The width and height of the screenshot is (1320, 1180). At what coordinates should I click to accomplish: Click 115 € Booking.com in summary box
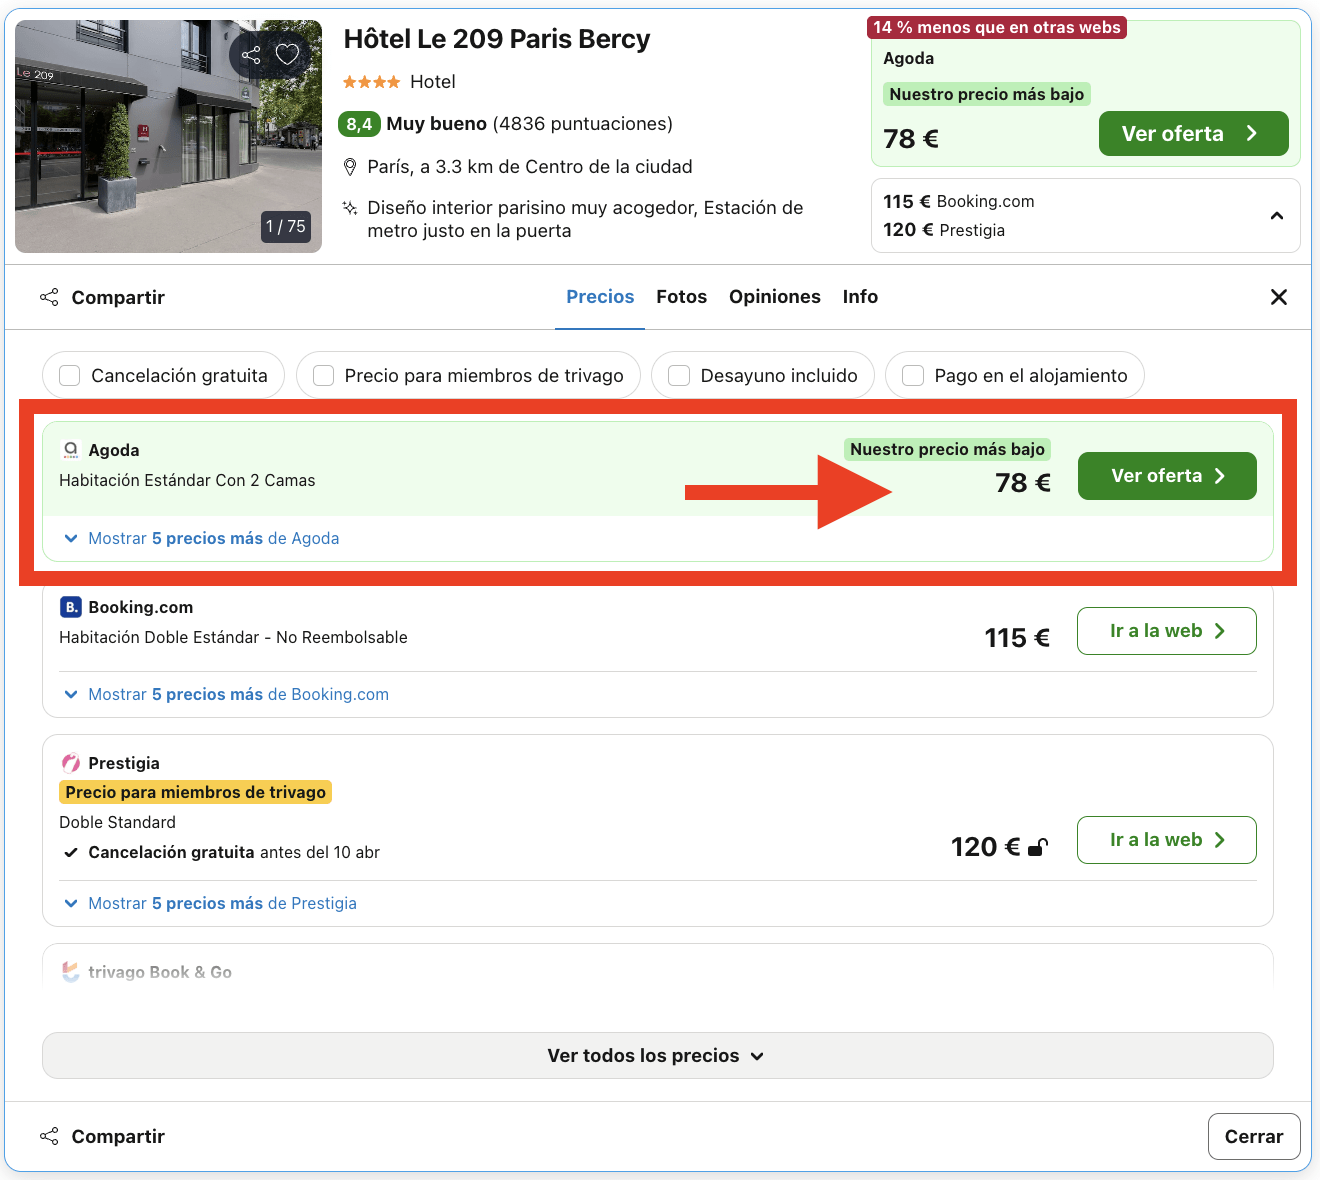[959, 202]
